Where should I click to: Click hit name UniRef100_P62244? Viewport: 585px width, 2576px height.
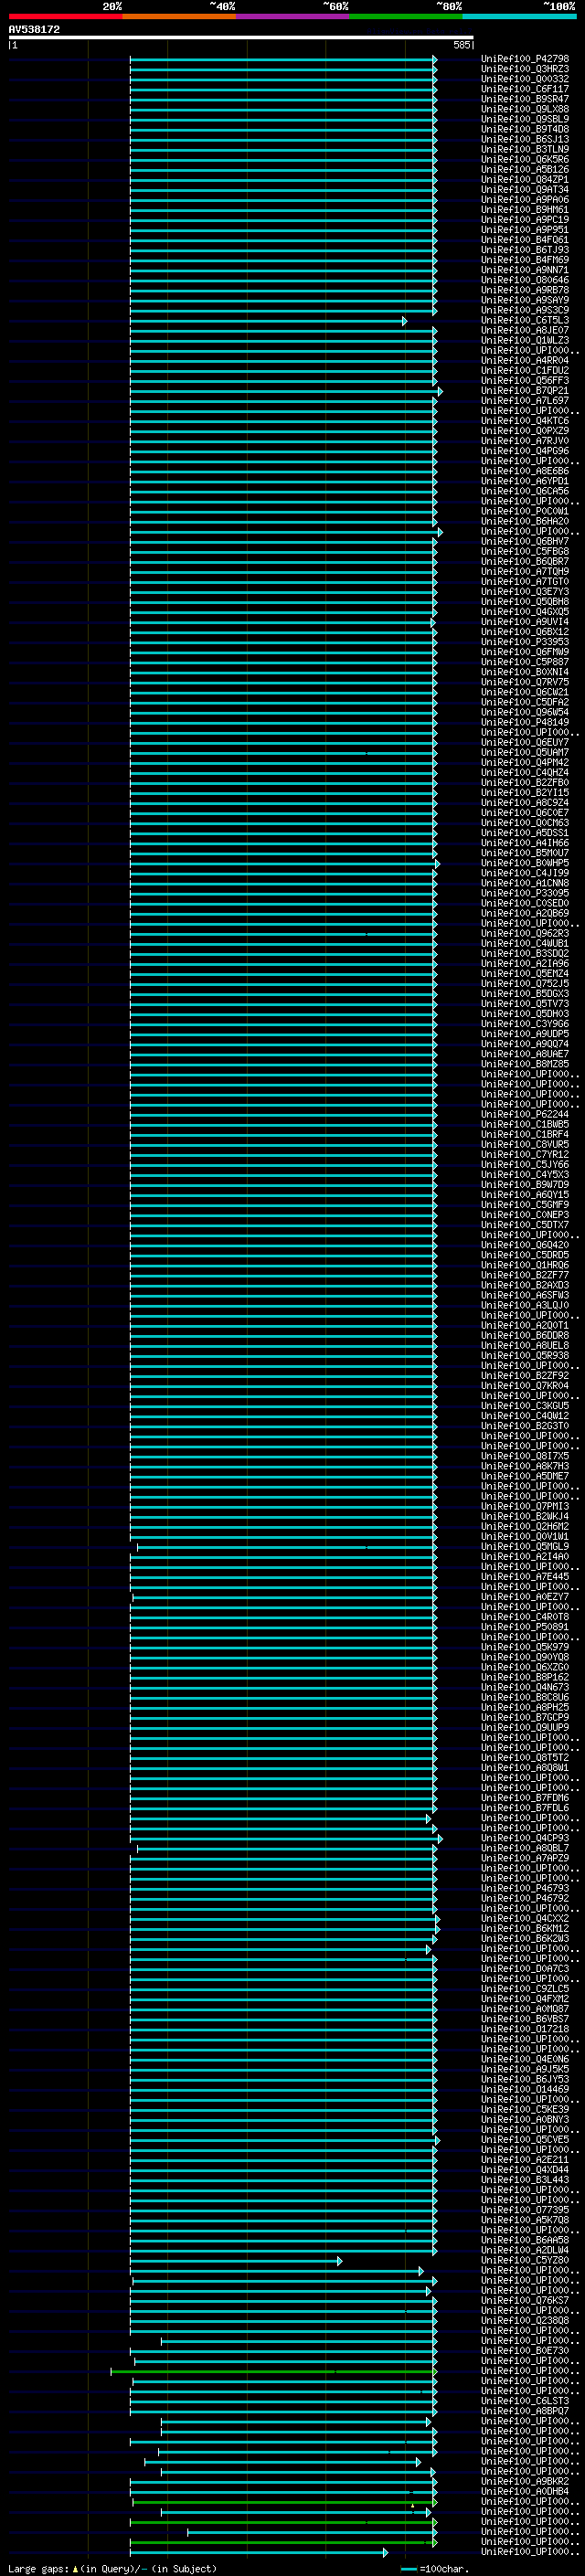click(525, 1114)
